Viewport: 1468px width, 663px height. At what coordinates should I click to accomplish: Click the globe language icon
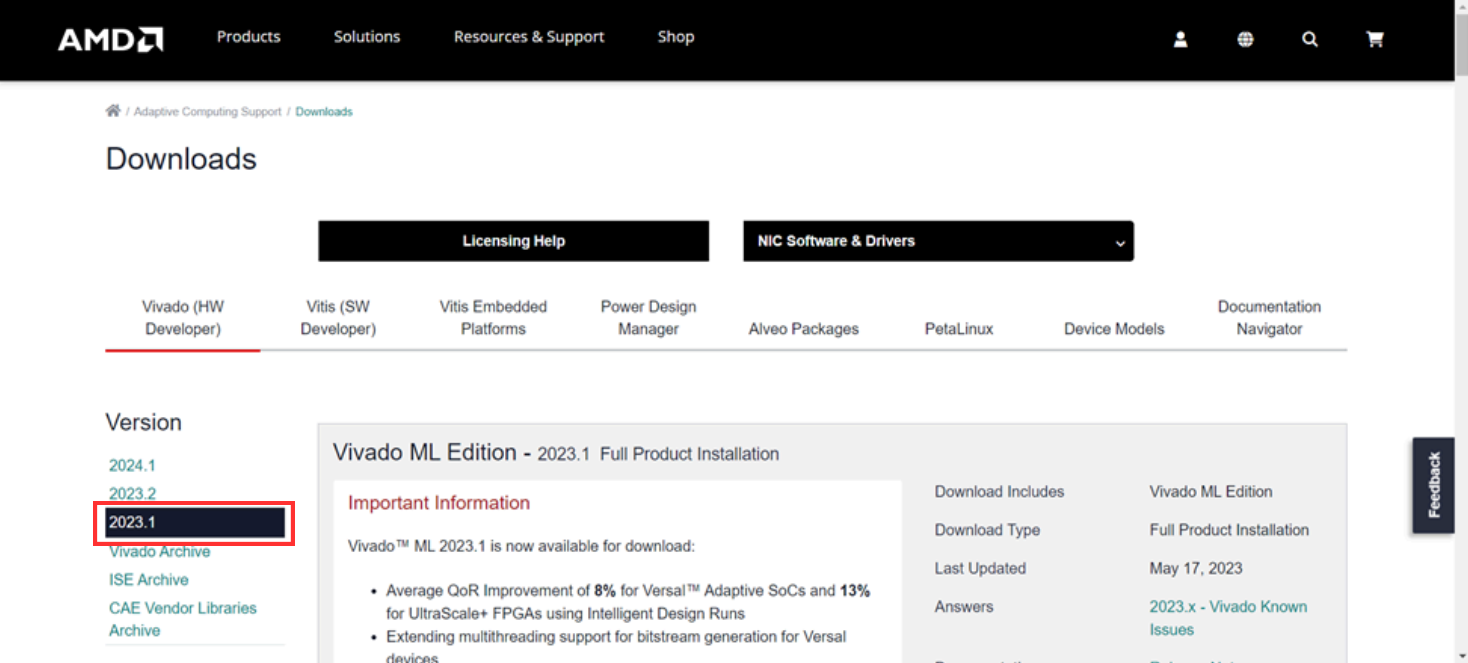[1245, 39]
